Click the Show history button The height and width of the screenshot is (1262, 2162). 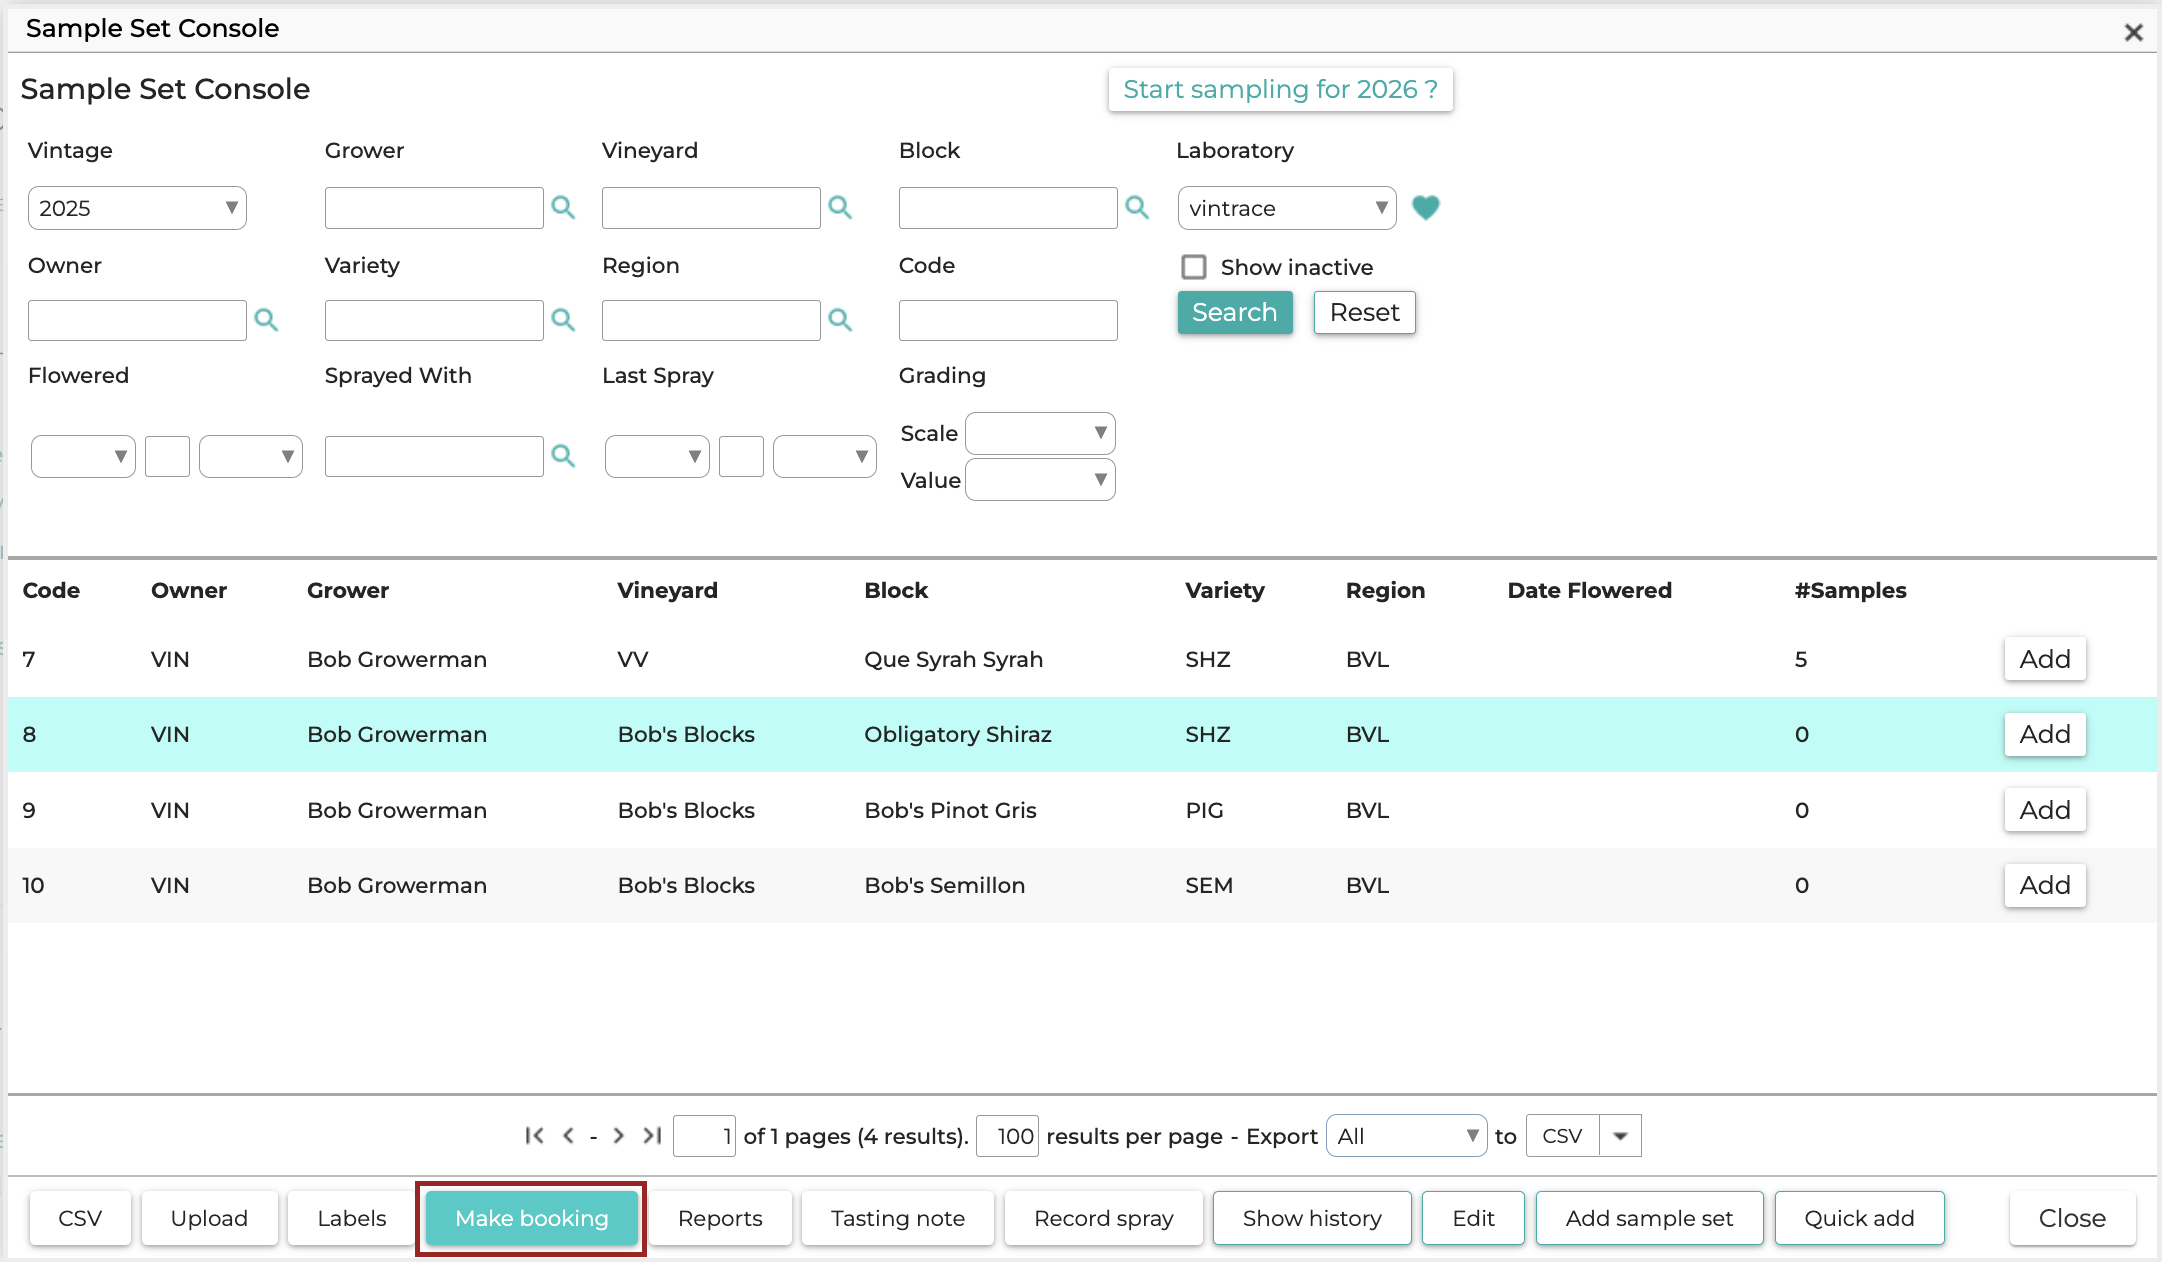1312,1218
